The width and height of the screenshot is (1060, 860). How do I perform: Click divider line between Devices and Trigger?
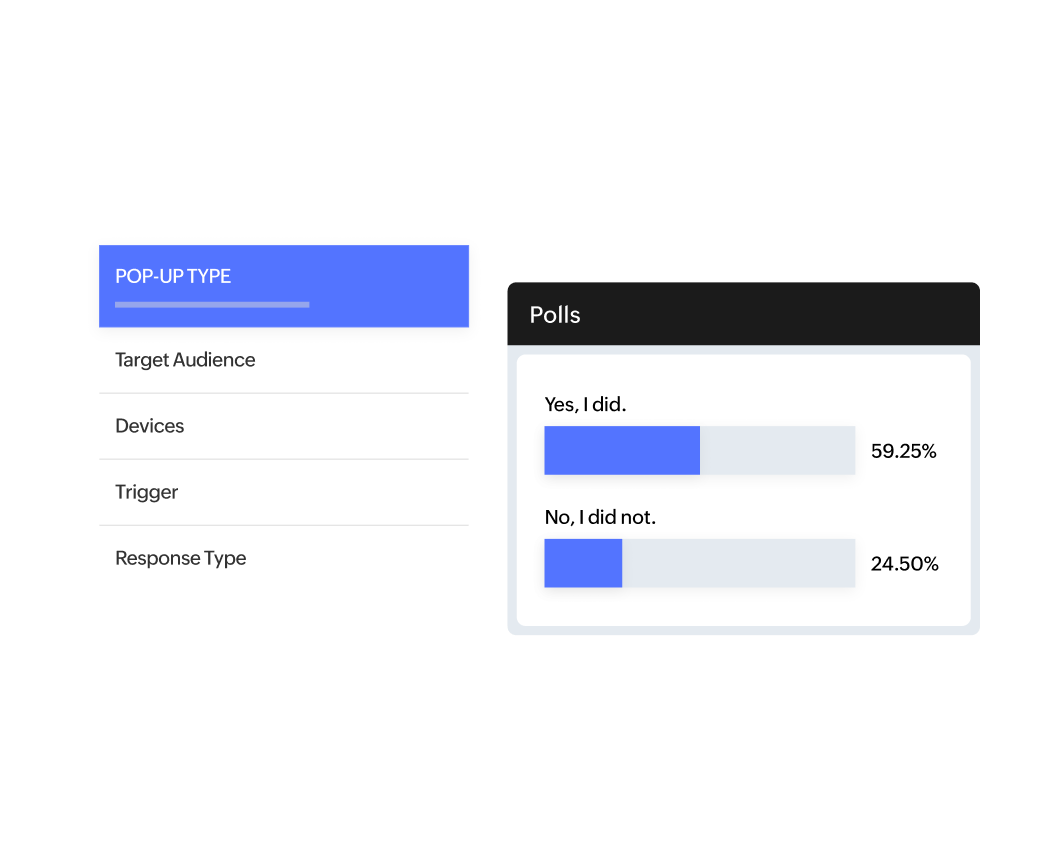(x=284, y=459)
